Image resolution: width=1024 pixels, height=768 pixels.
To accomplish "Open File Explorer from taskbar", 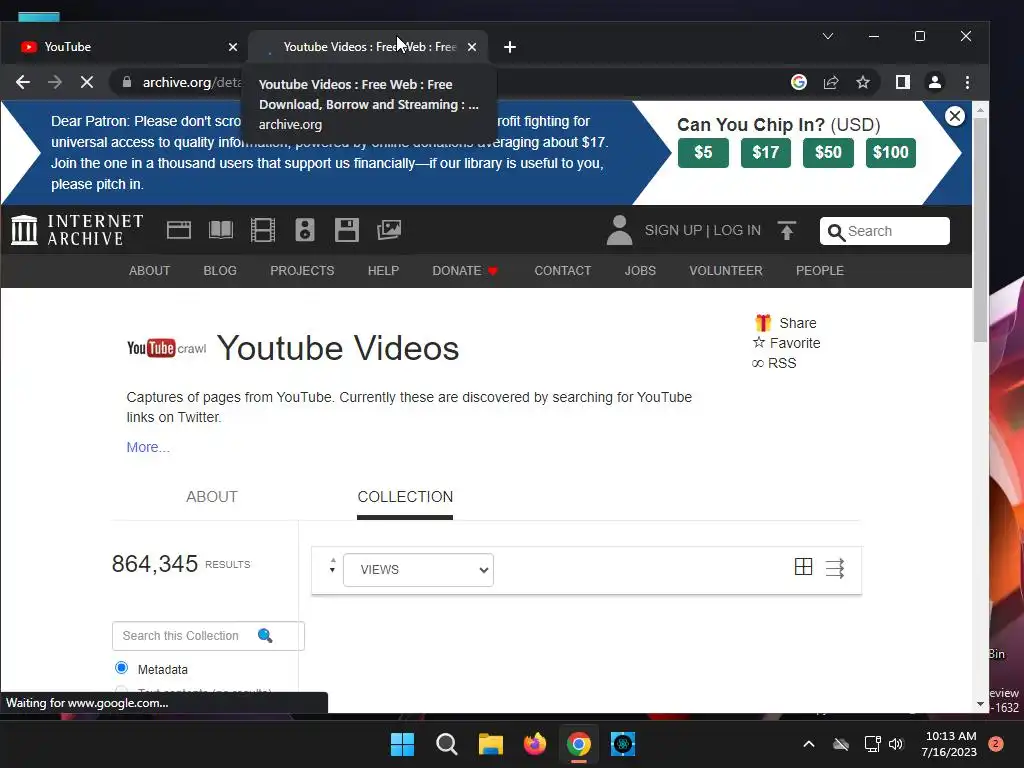I will point(490,744).
